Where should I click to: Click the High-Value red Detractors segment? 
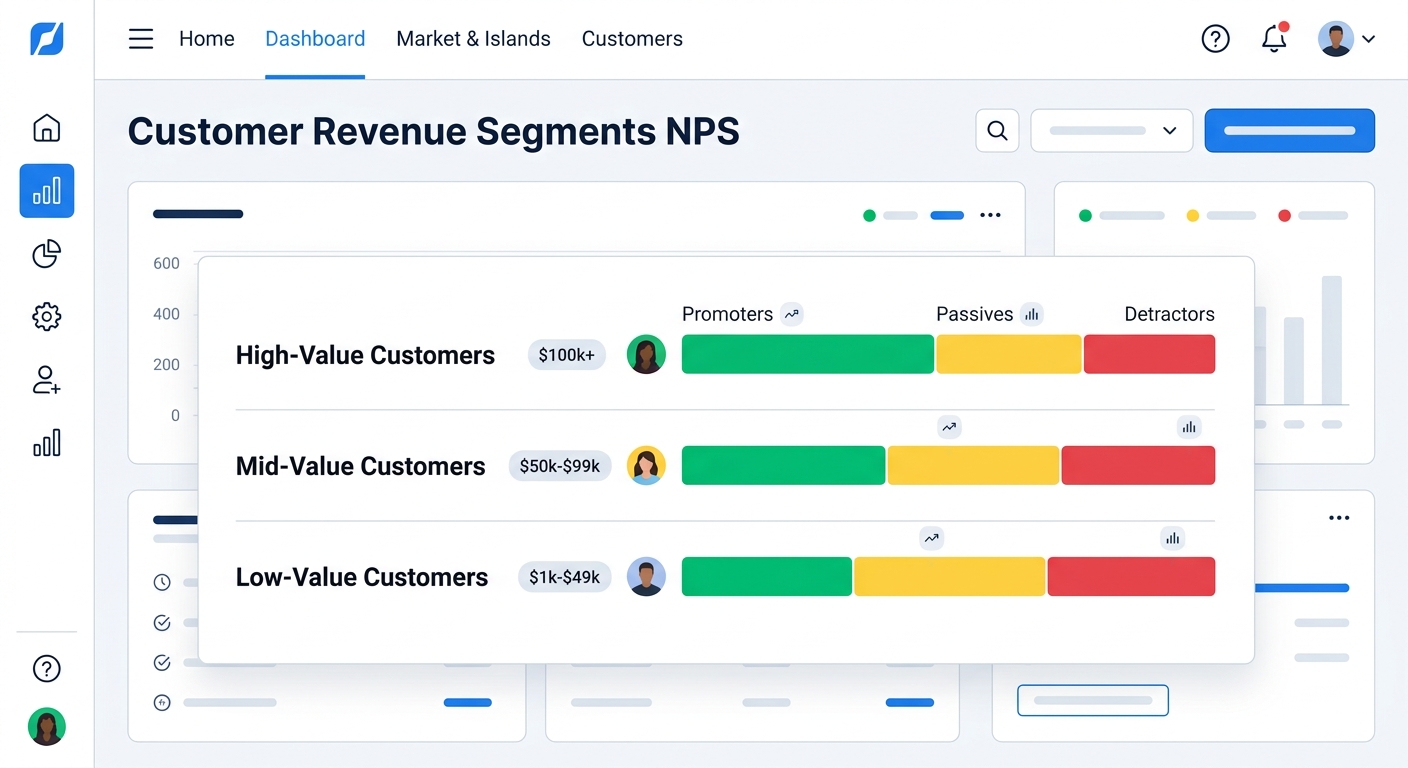tap(1150, 354)
